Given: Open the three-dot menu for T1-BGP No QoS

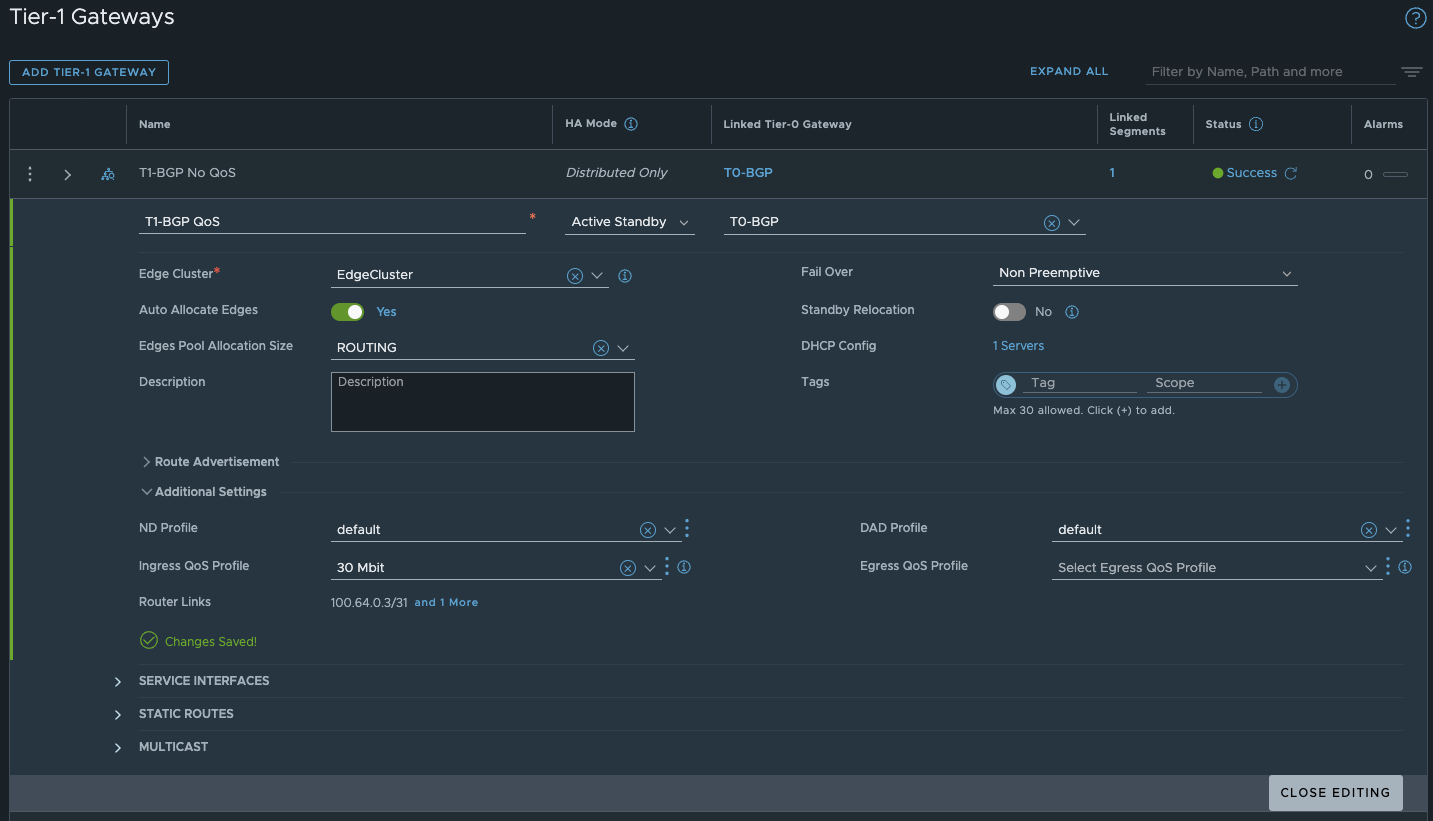Looking at the screenshot, I should 29,173.
